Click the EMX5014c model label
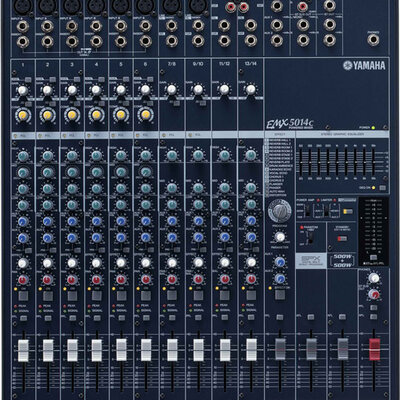The height and width of the screenshot is (400, 400). coord(289,124)
